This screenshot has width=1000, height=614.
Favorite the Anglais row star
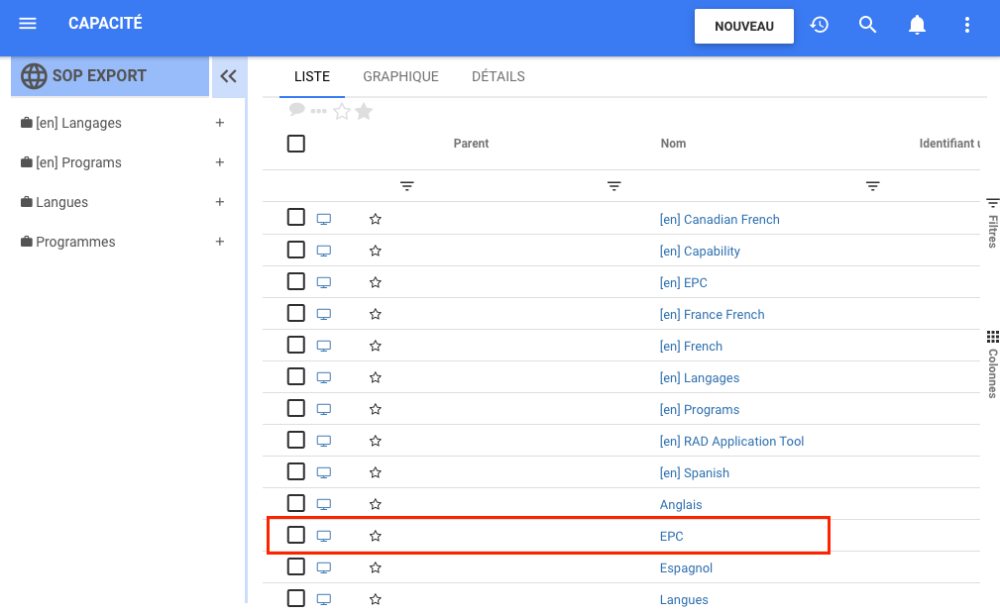click(375, 505)
